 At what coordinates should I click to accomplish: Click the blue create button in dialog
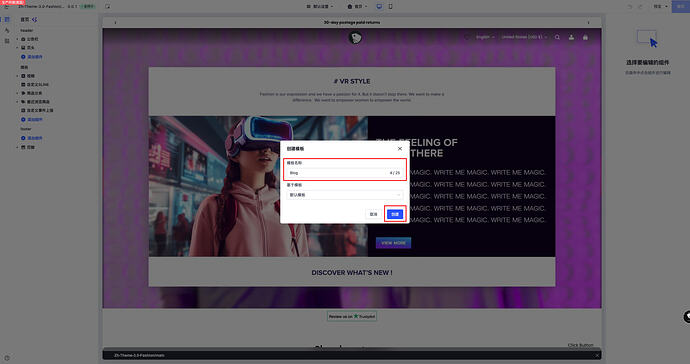tap(395, 214)
